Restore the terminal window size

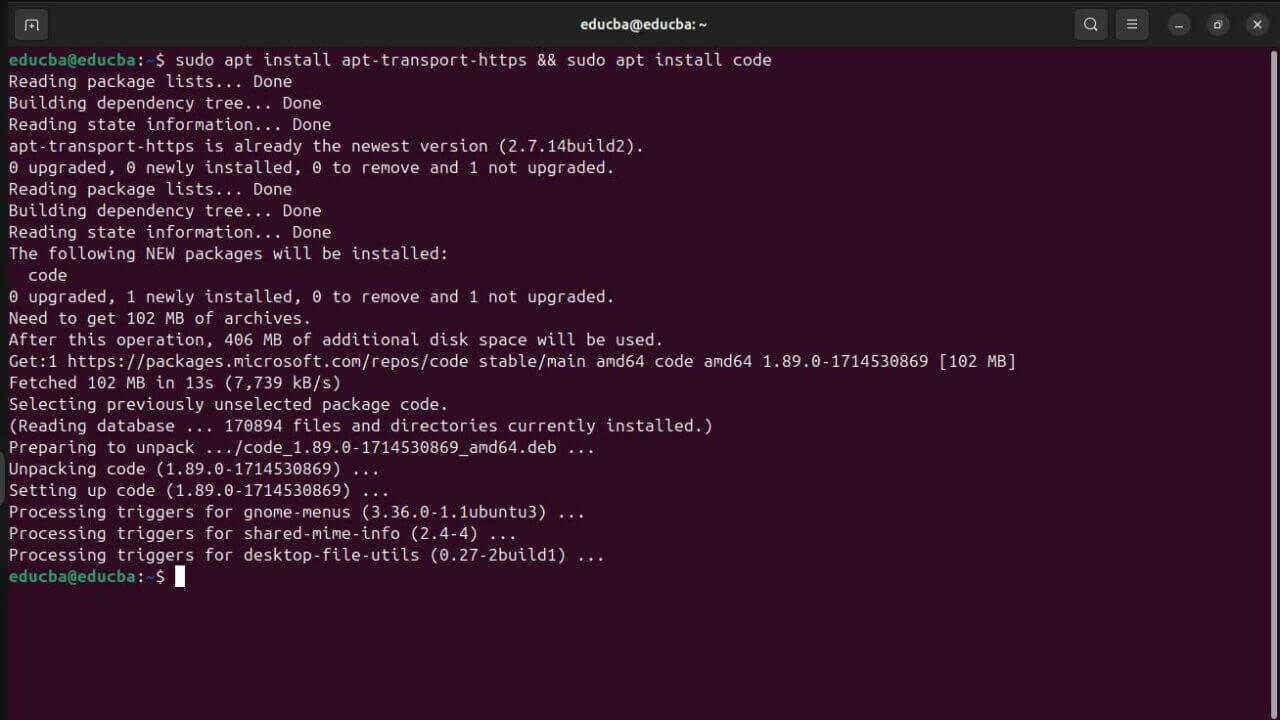[1218, 24]
